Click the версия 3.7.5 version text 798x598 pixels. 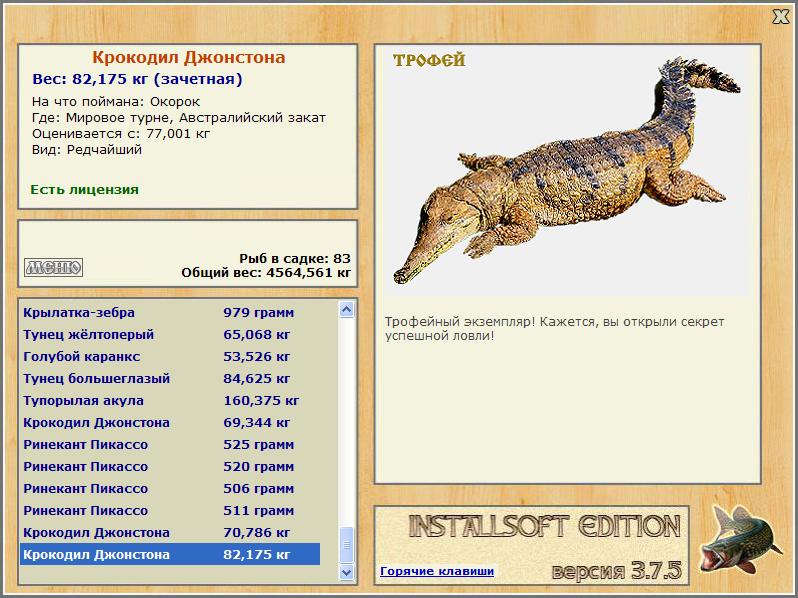[616, 570]
